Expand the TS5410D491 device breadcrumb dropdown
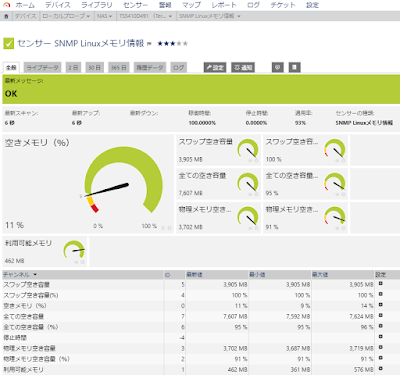400x378 pixels. click(x=170, y=16)
